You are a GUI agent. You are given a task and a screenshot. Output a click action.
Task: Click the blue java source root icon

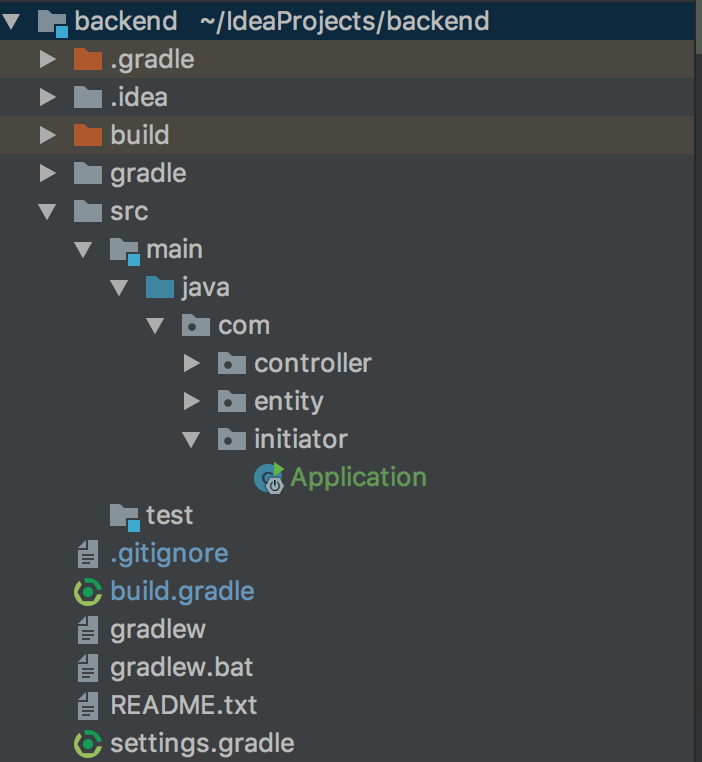click(x=160, y=288)
